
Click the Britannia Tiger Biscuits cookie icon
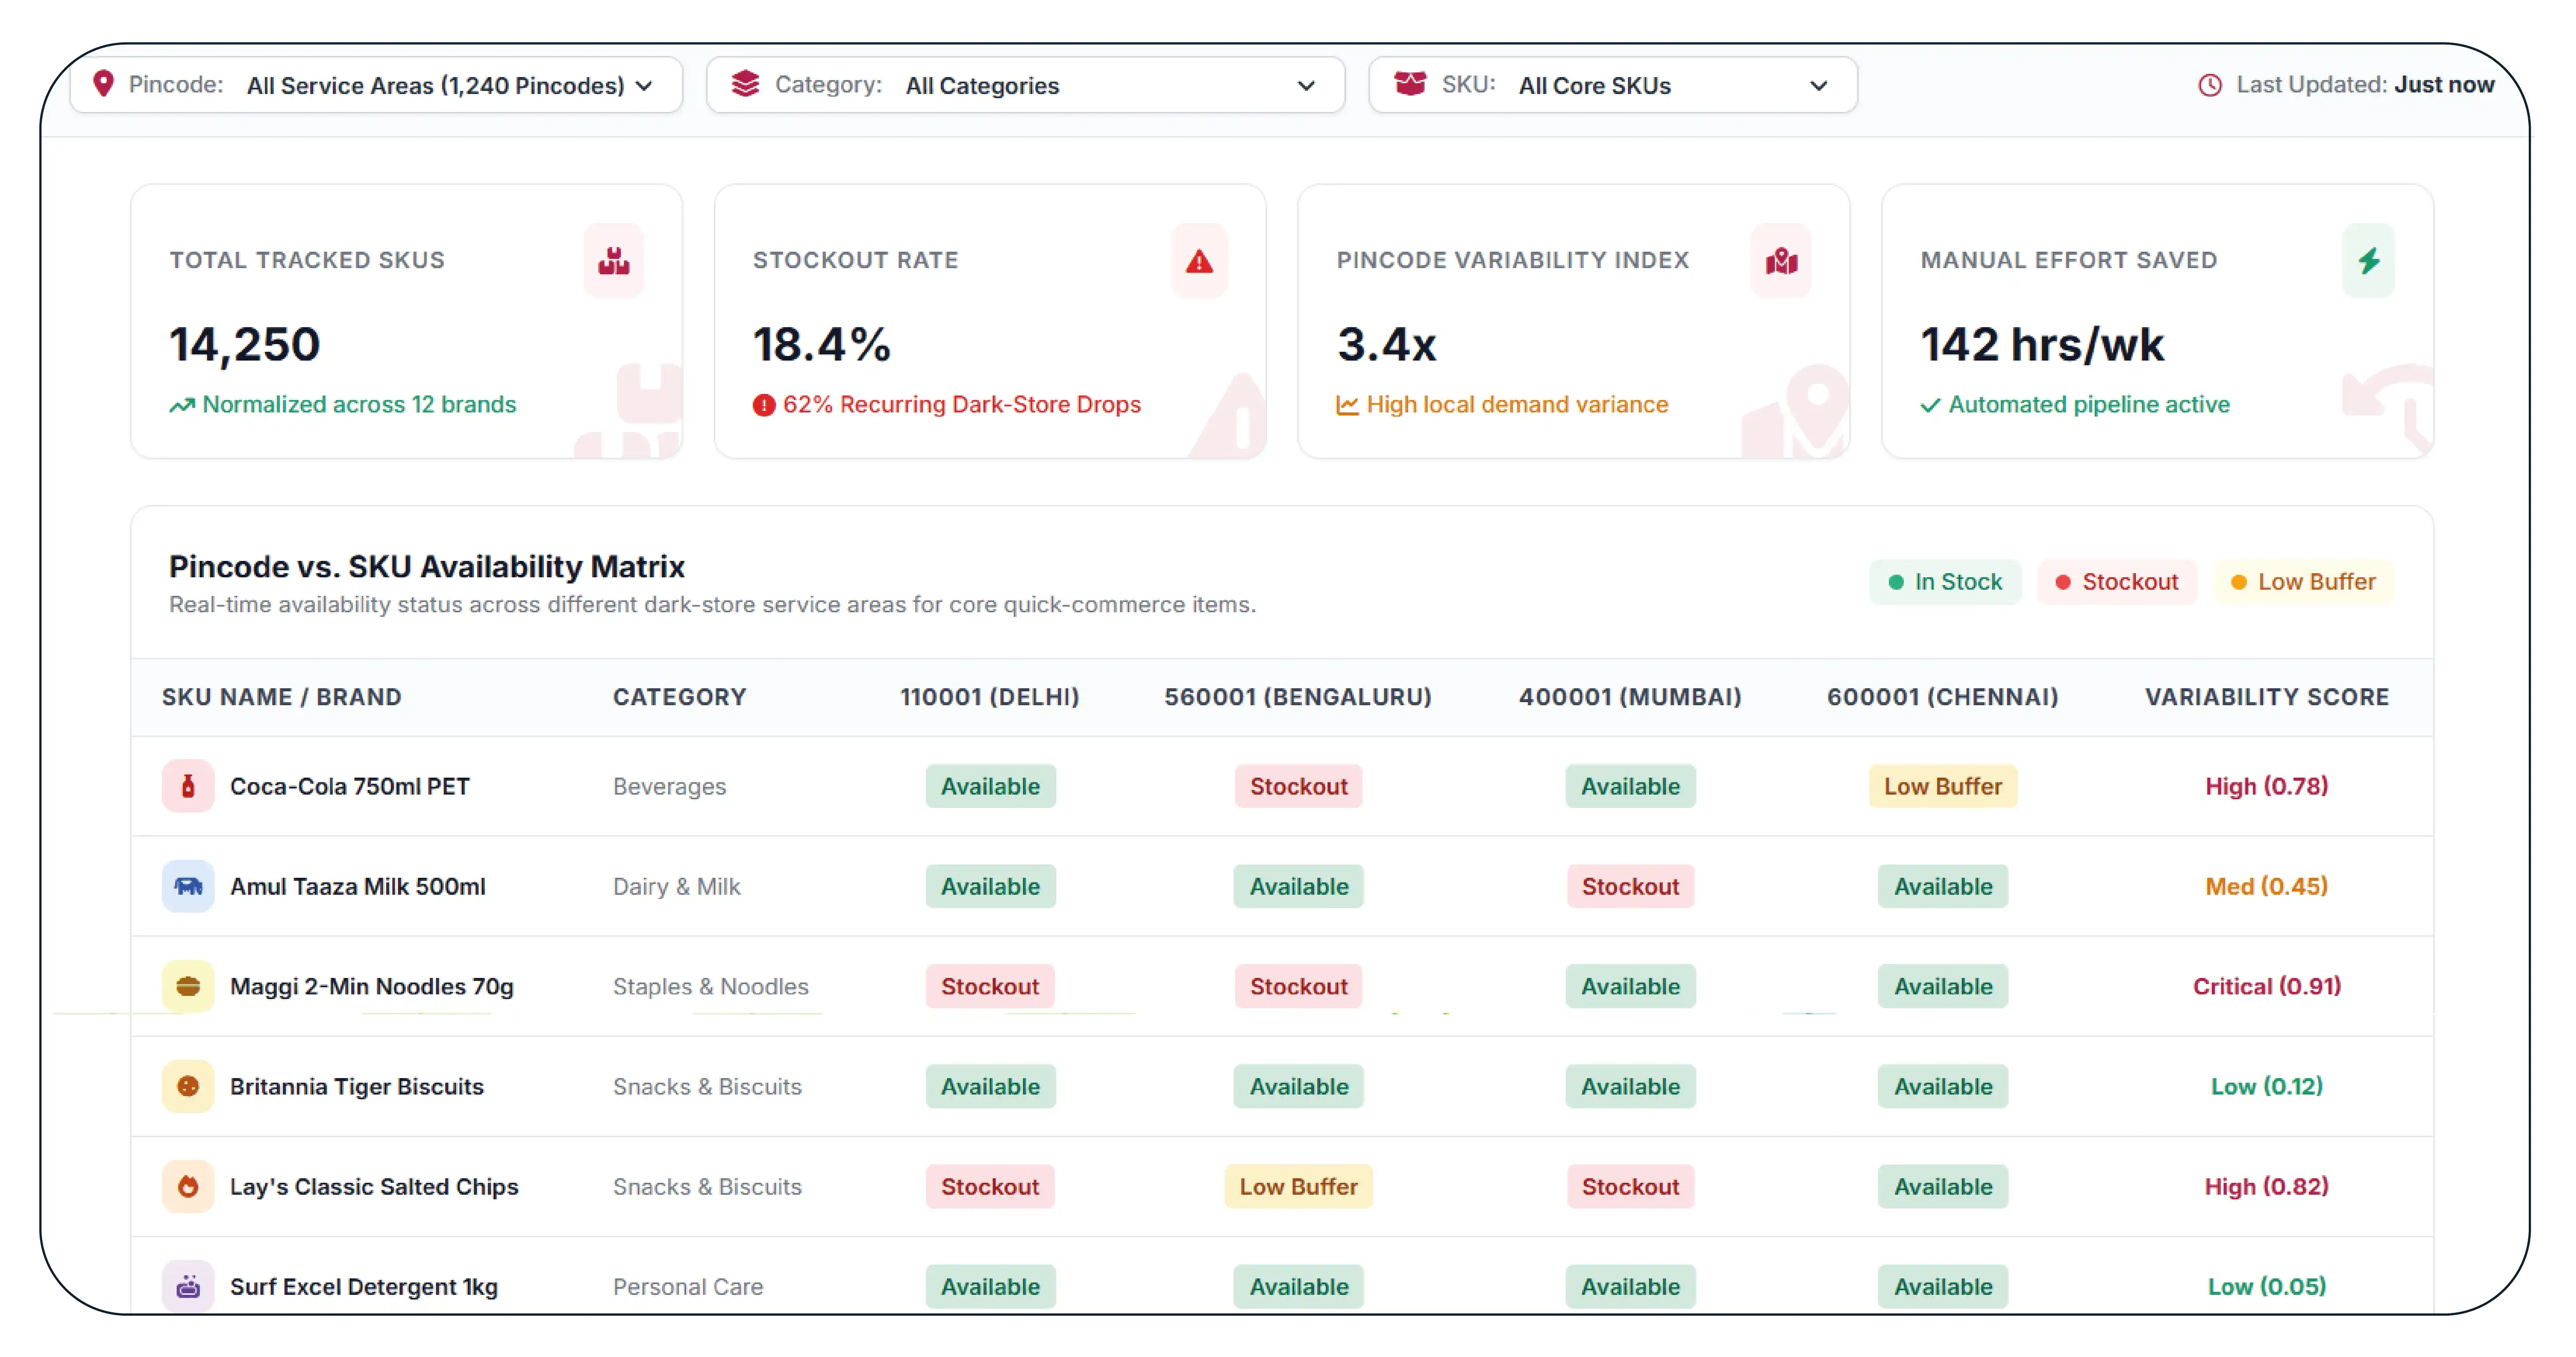click(x=188, y=1086)
